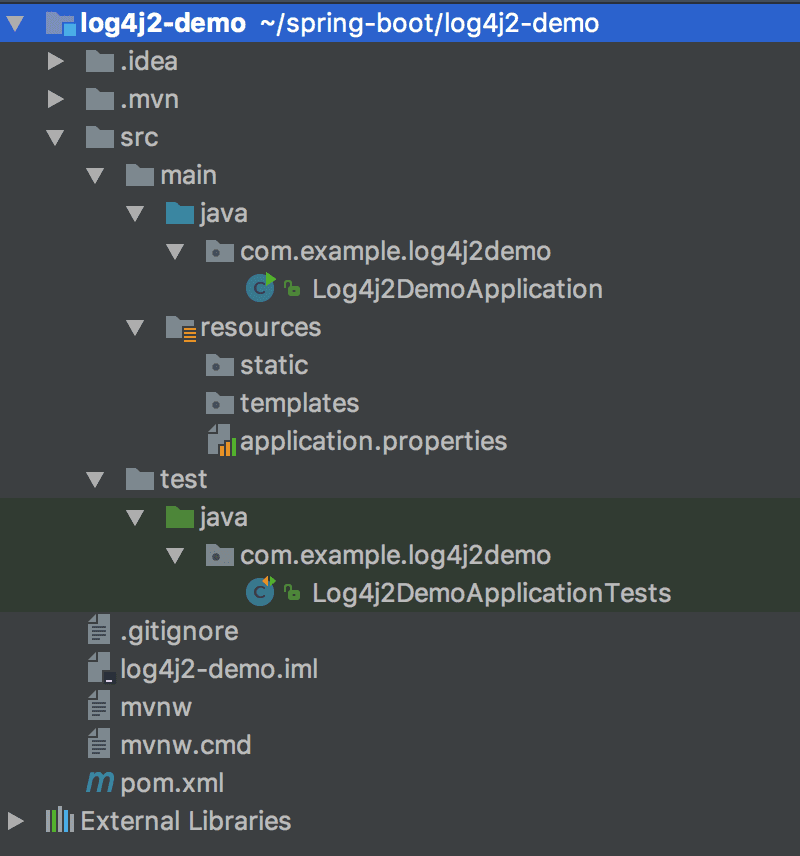Viewport: 800px width, 856px height.
Task: Click the Log4j2DemoApplication class icon
Action: pos(260,289)
